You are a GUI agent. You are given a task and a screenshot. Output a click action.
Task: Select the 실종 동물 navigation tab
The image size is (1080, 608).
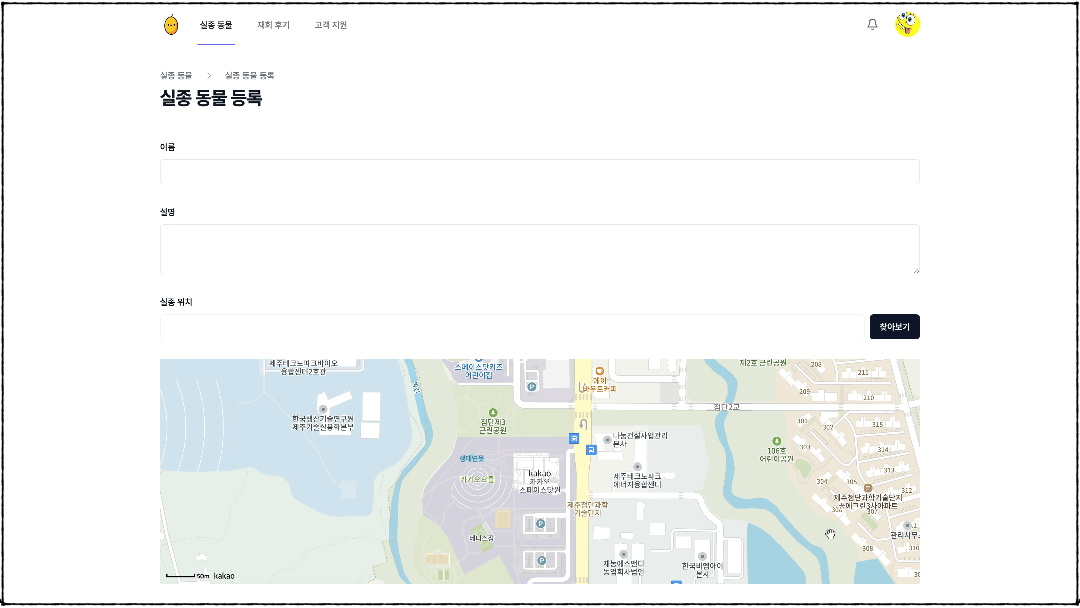pos(216,25)
